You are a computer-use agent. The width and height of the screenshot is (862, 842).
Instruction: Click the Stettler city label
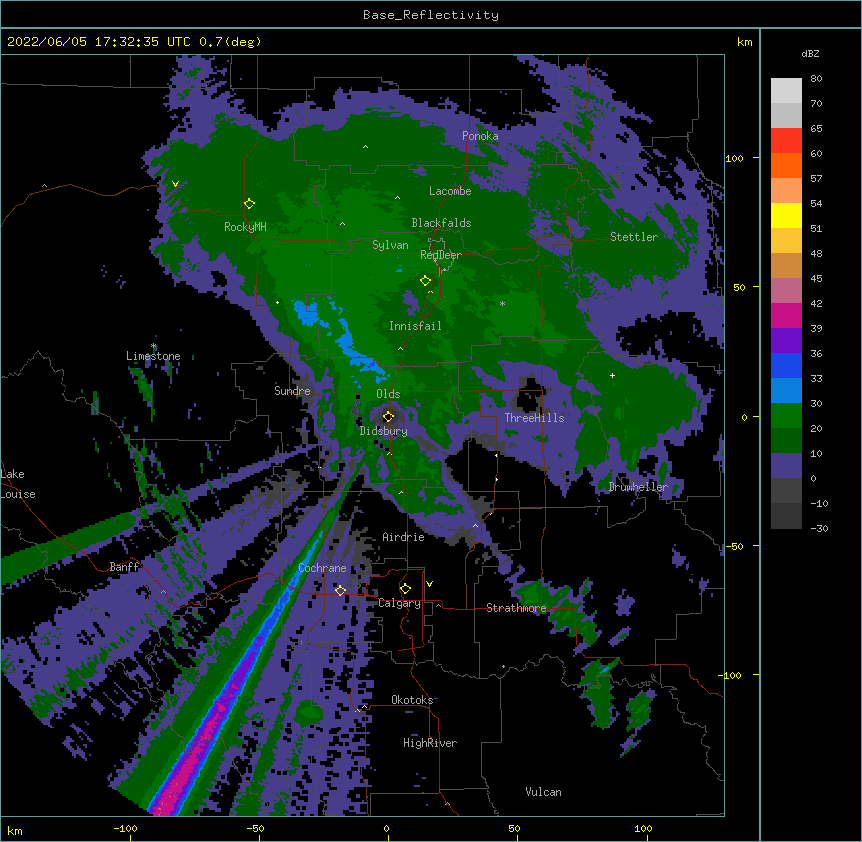[x=634, y=237]
